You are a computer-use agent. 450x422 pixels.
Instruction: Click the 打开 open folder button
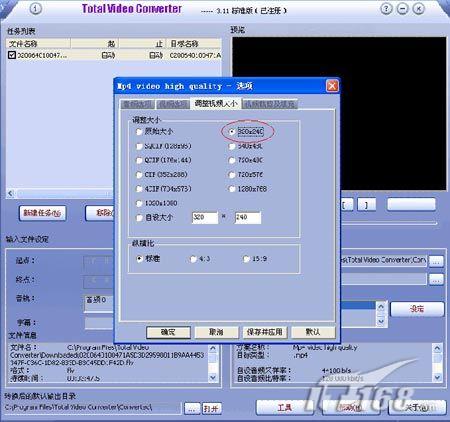[212, 409]
